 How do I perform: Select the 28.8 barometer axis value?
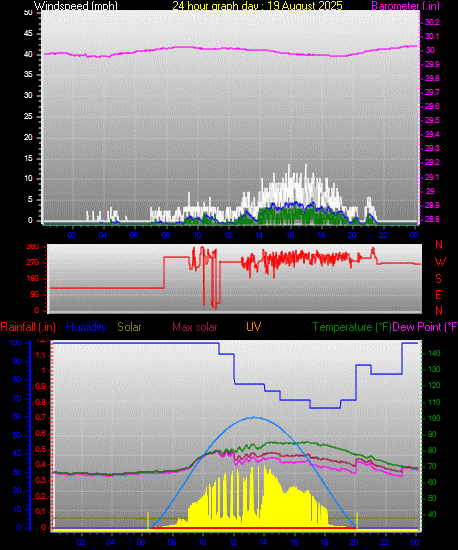pos(432,220)
